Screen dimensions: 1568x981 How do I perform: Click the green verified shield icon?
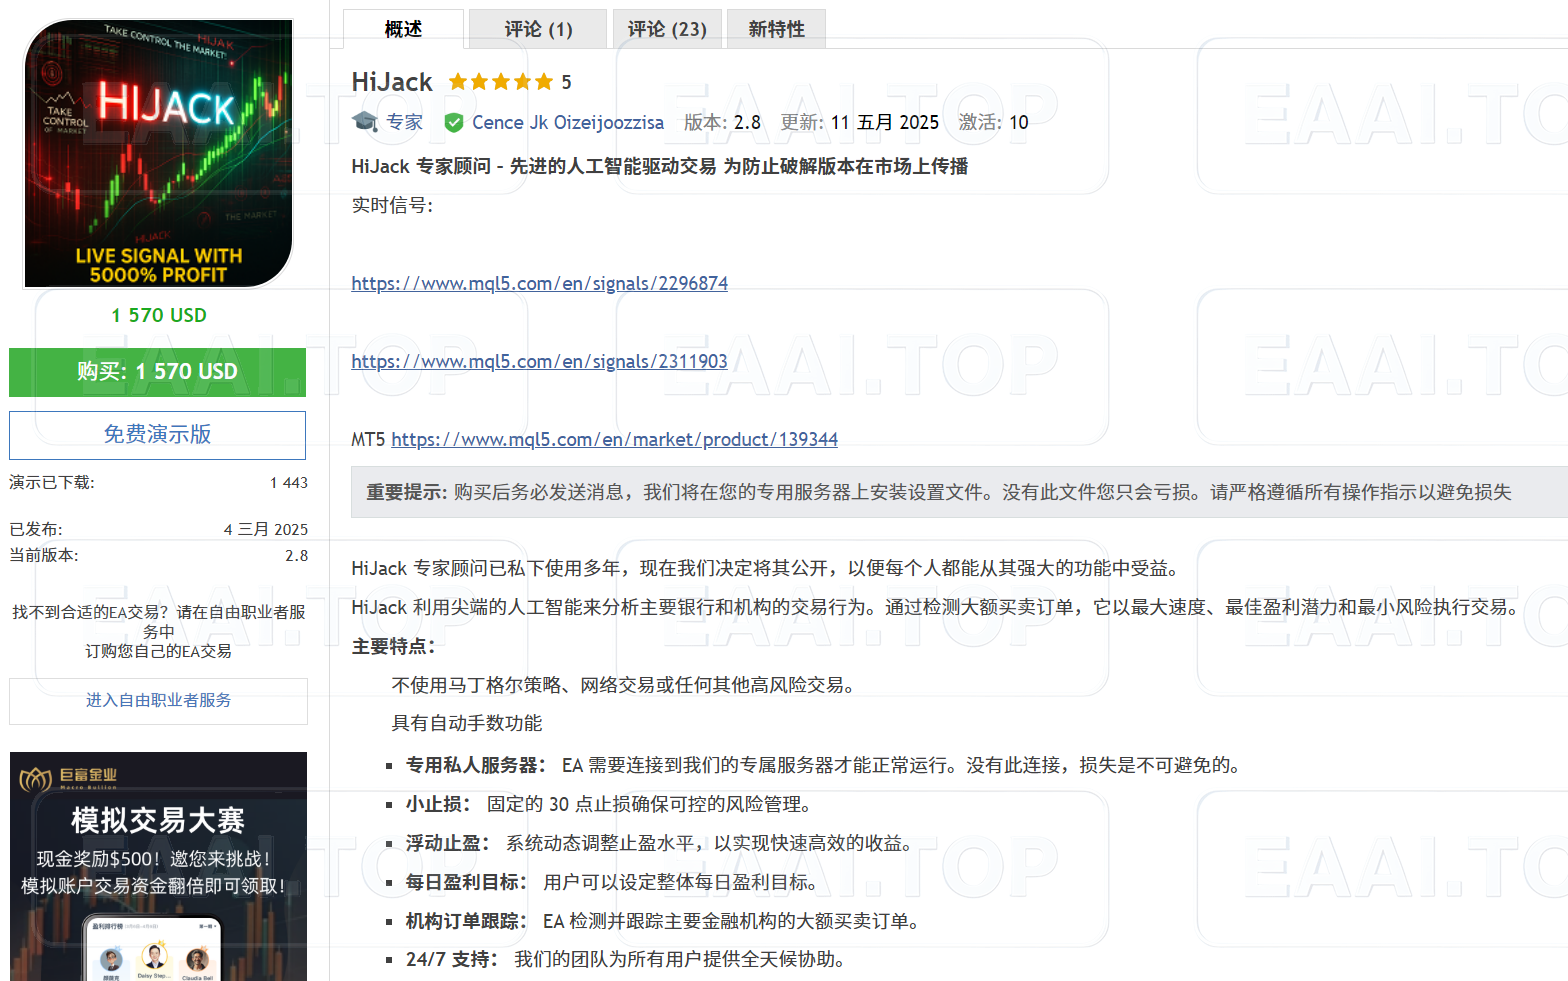tap(454, 122)
